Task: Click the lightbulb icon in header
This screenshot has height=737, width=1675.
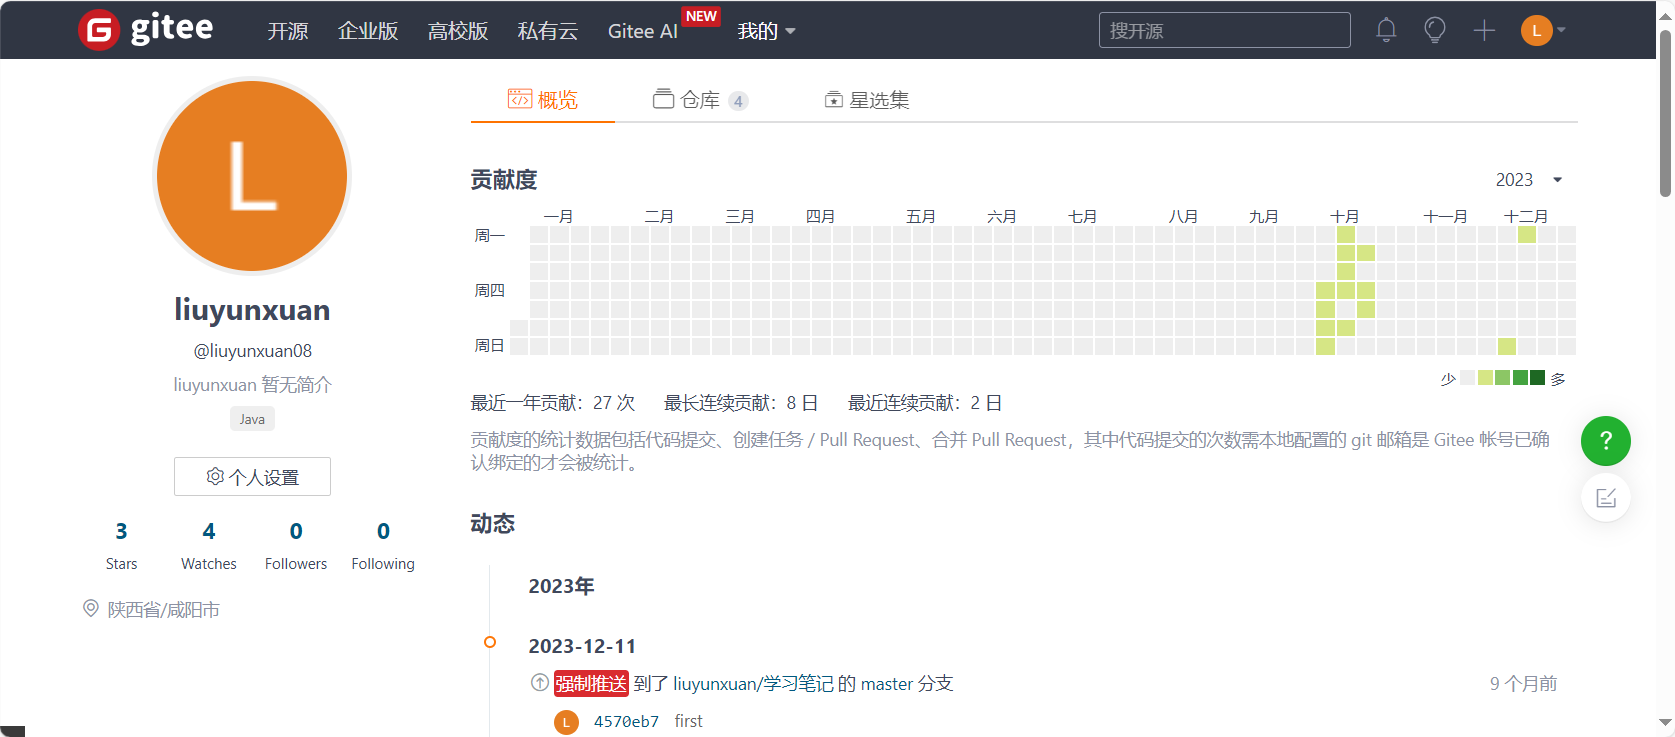Action: click(1435, 30)
